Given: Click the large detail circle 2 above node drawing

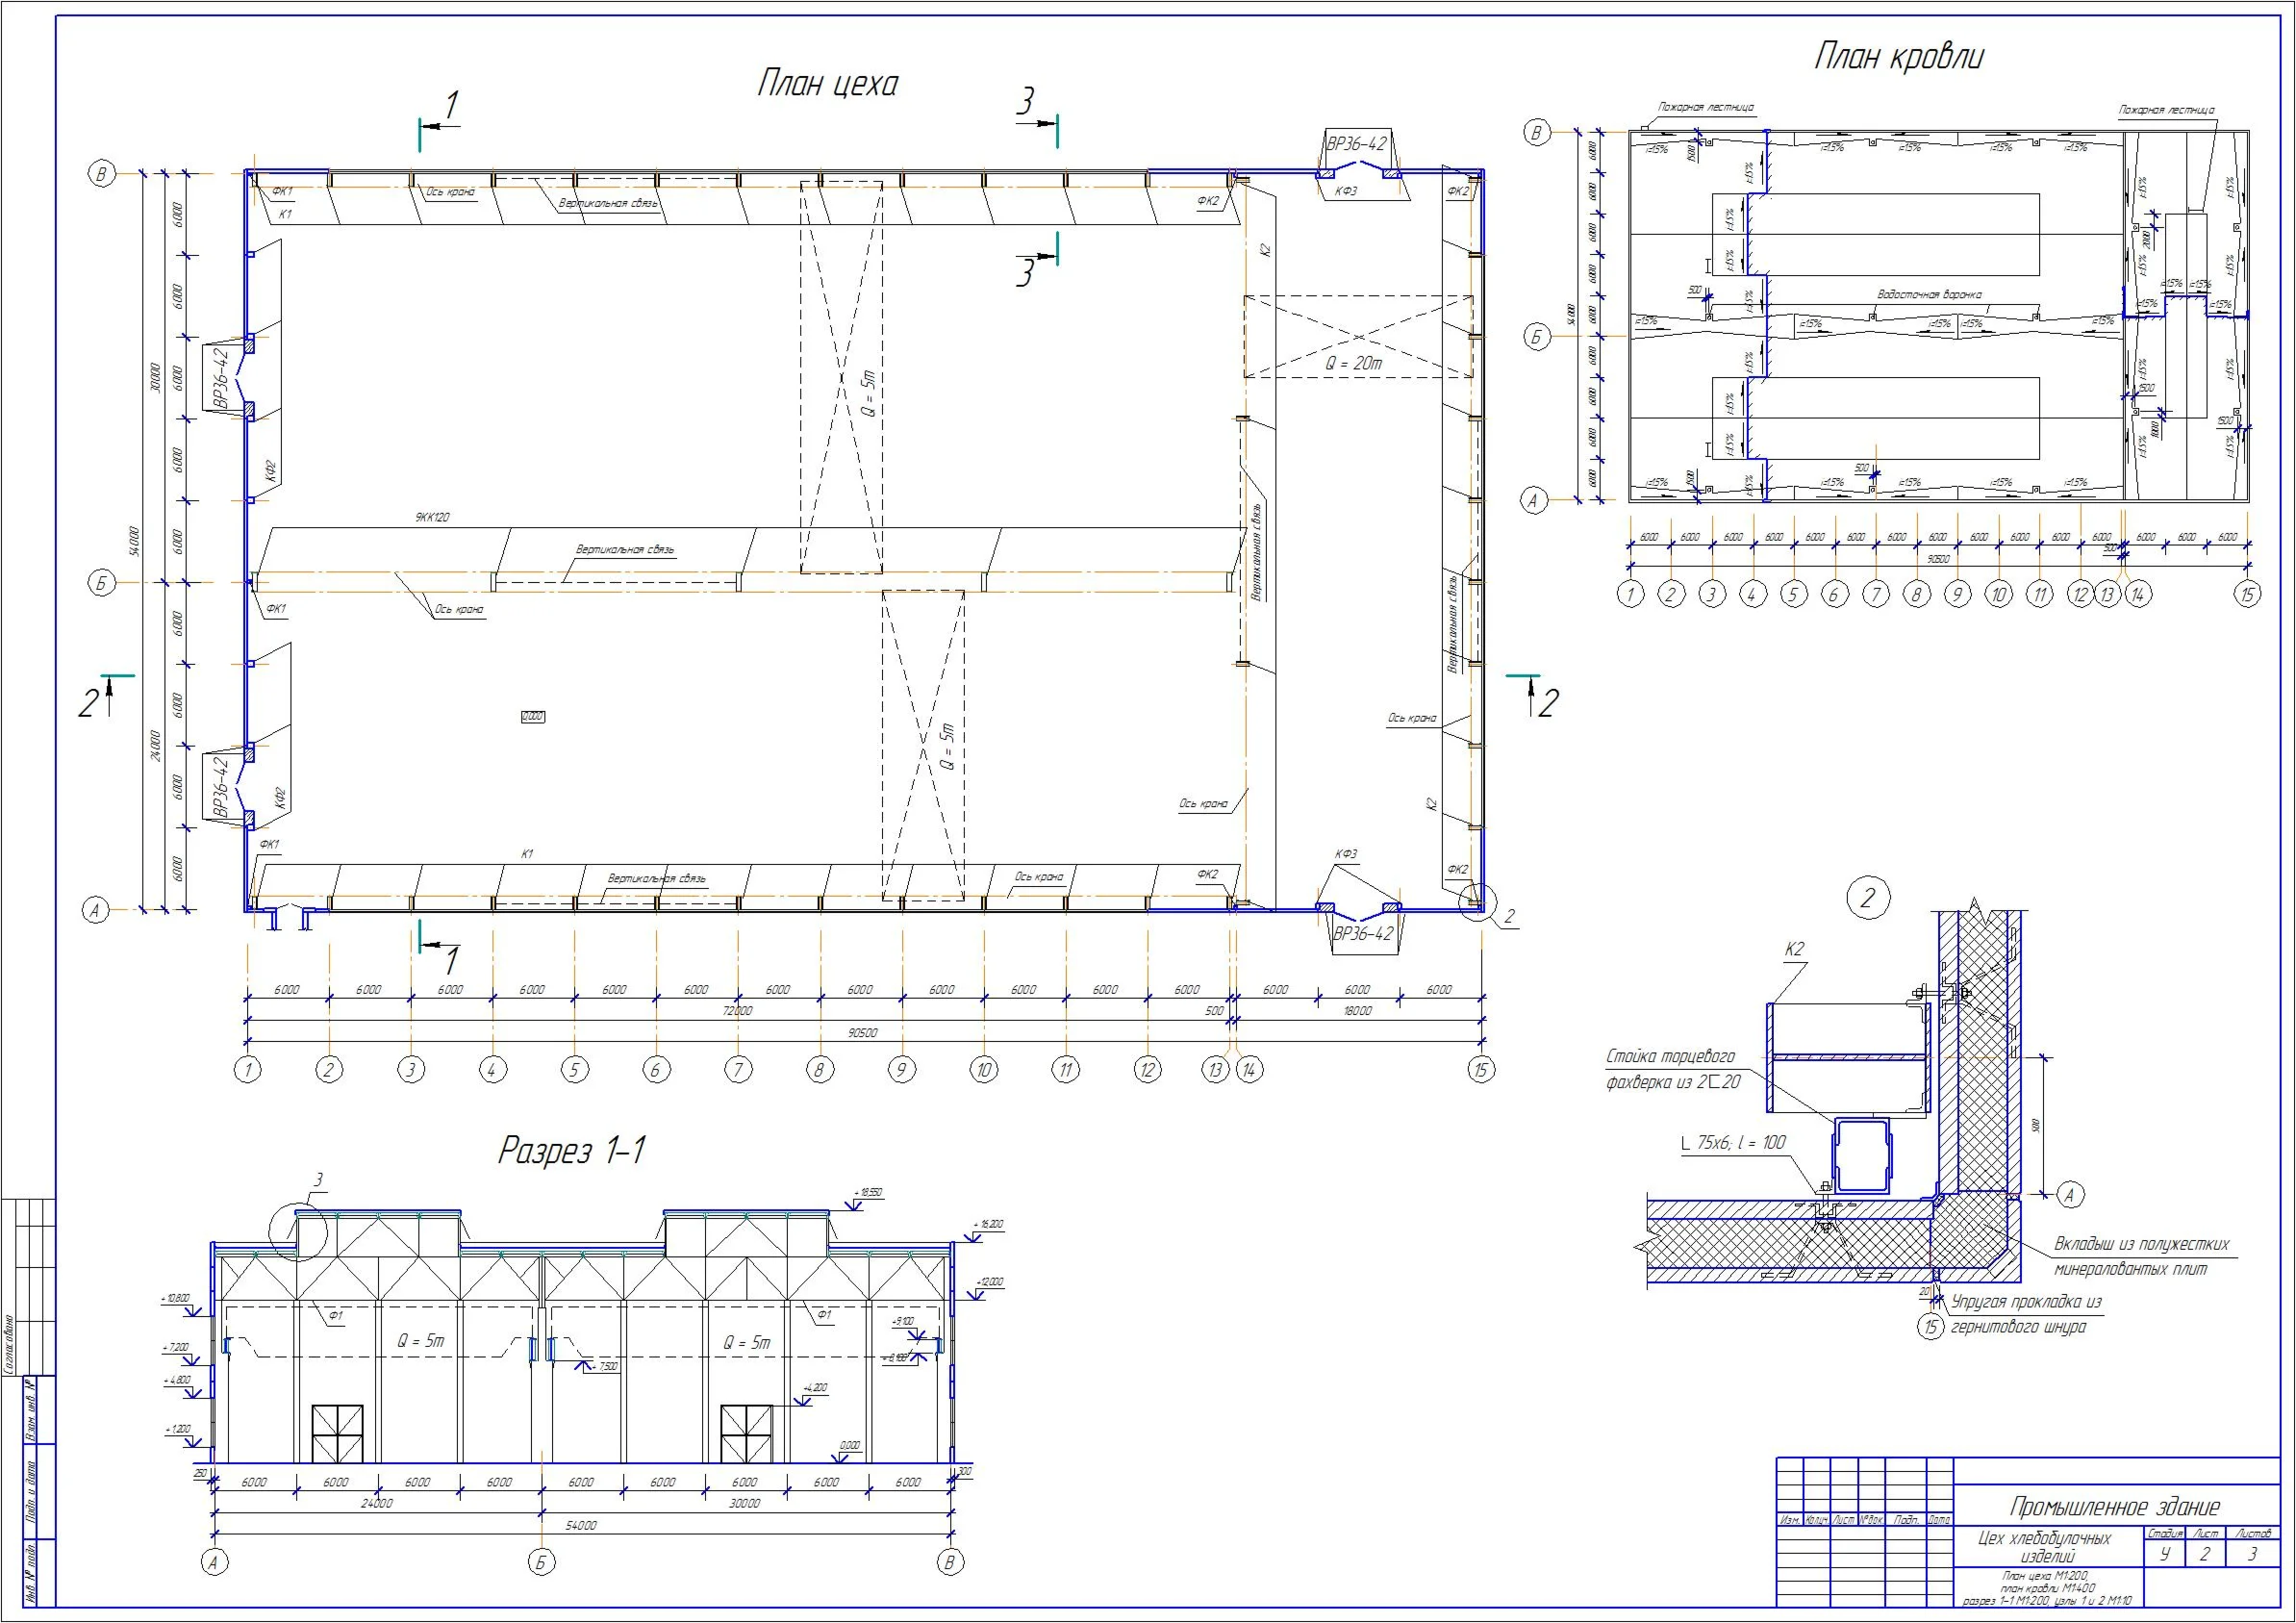Looking at the screenshot, I should 1867,898.
